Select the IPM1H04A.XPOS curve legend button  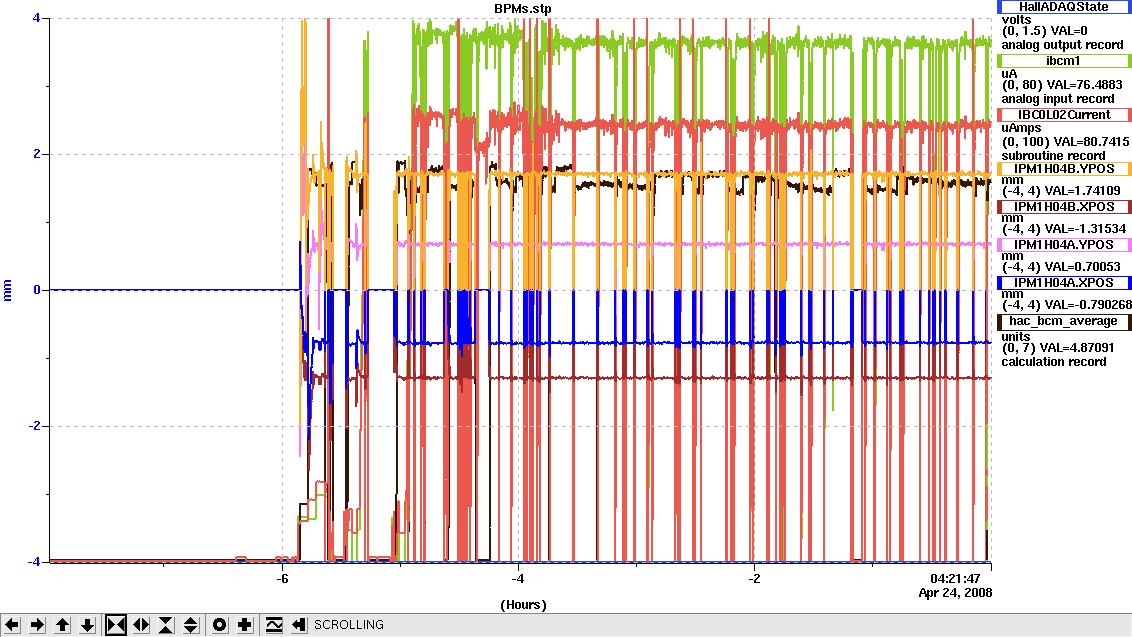[x=1064, y=283]
